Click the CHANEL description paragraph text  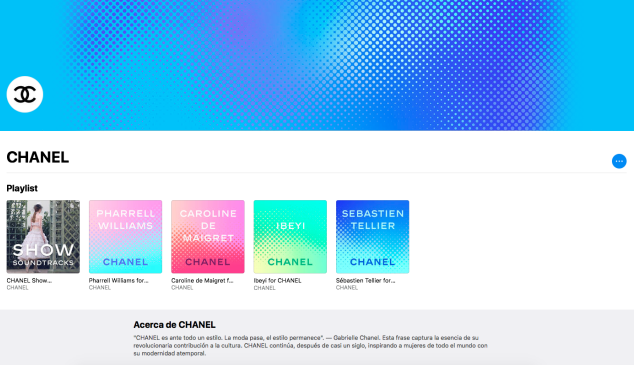[x=311, y=346]
